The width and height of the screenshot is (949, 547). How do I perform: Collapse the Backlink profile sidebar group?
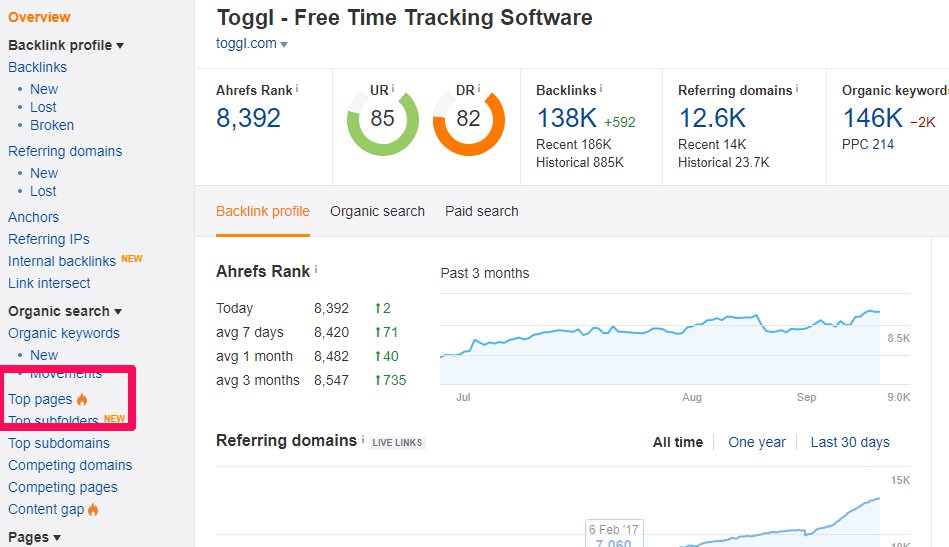tap(66, 45)
